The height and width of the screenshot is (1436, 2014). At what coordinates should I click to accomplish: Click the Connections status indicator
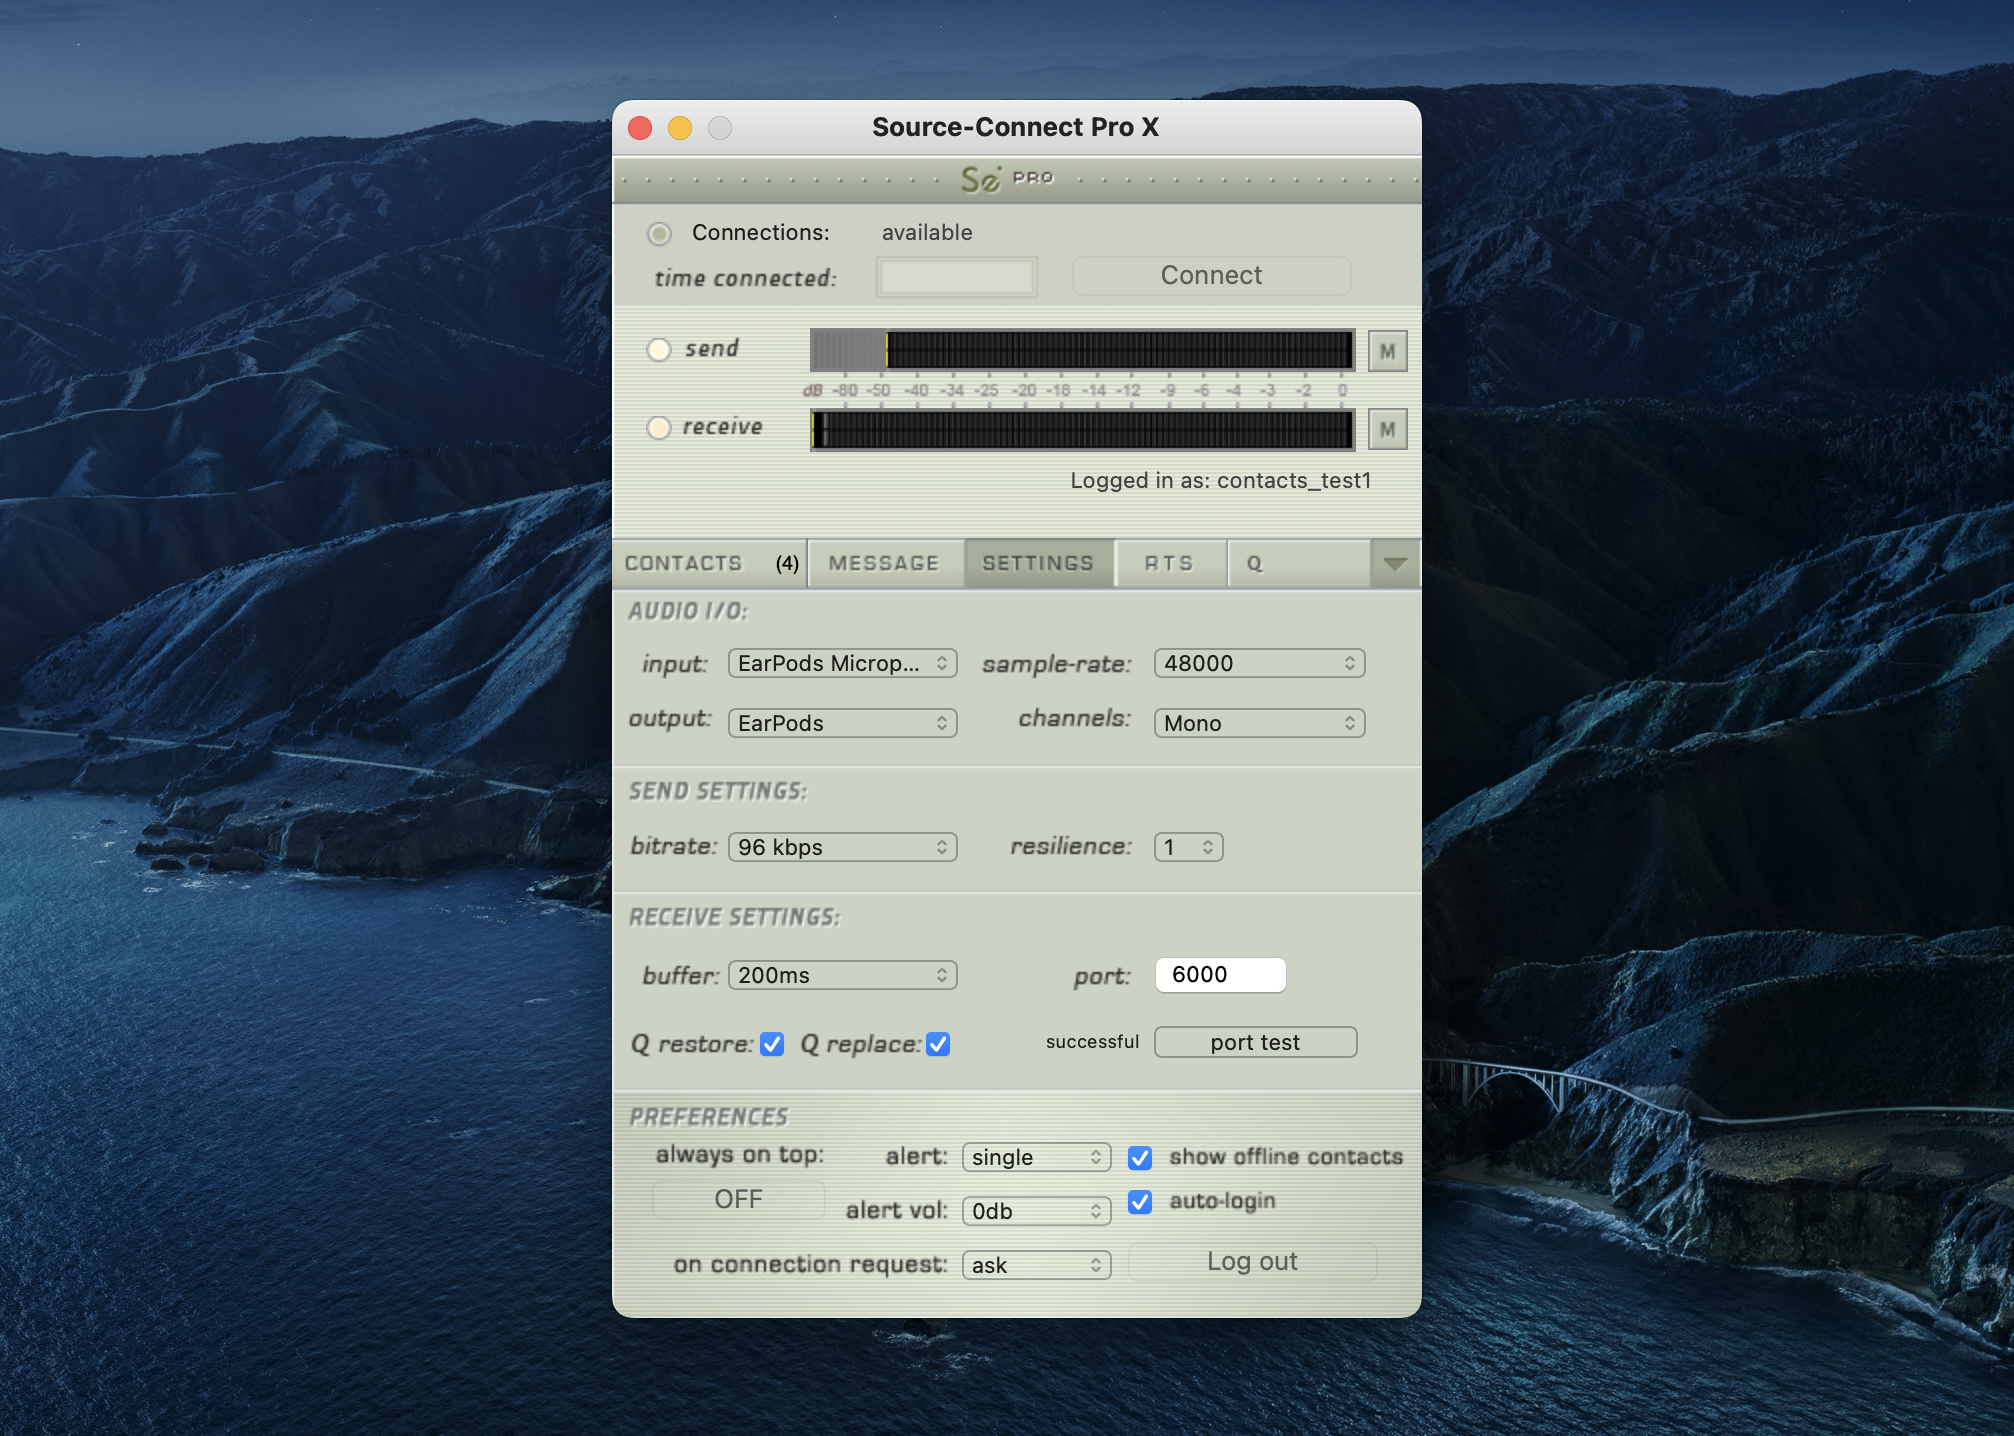click(659, 233)
